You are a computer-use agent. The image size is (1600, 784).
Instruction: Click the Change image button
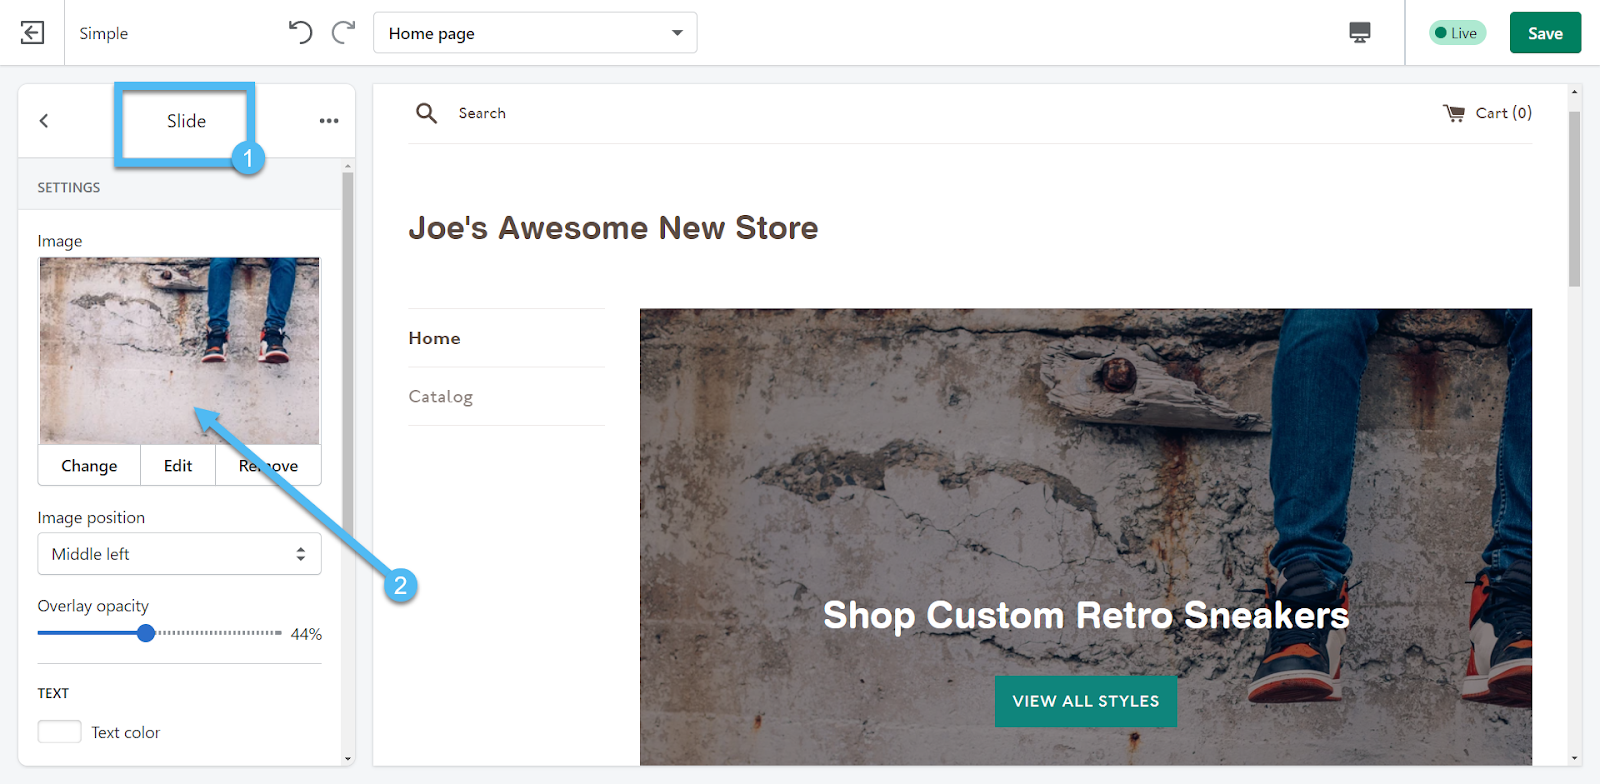click(89, 466)
